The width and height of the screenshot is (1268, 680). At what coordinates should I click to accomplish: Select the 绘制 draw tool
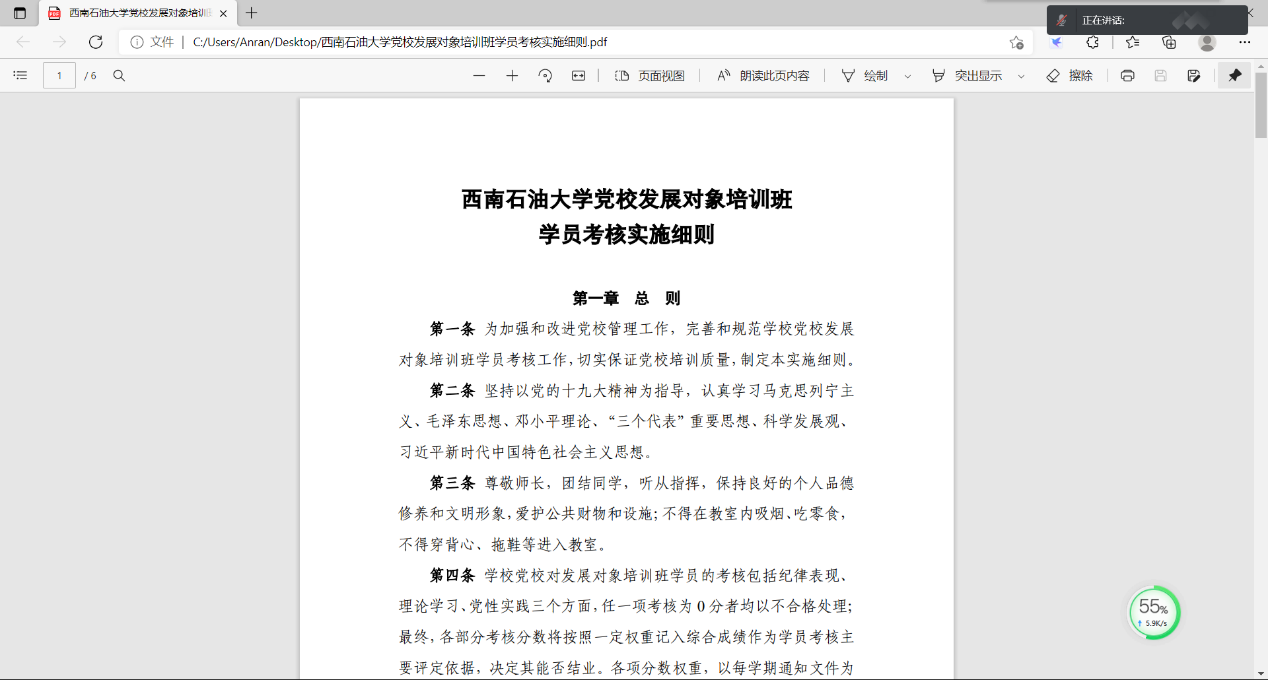tap(864, 75)
